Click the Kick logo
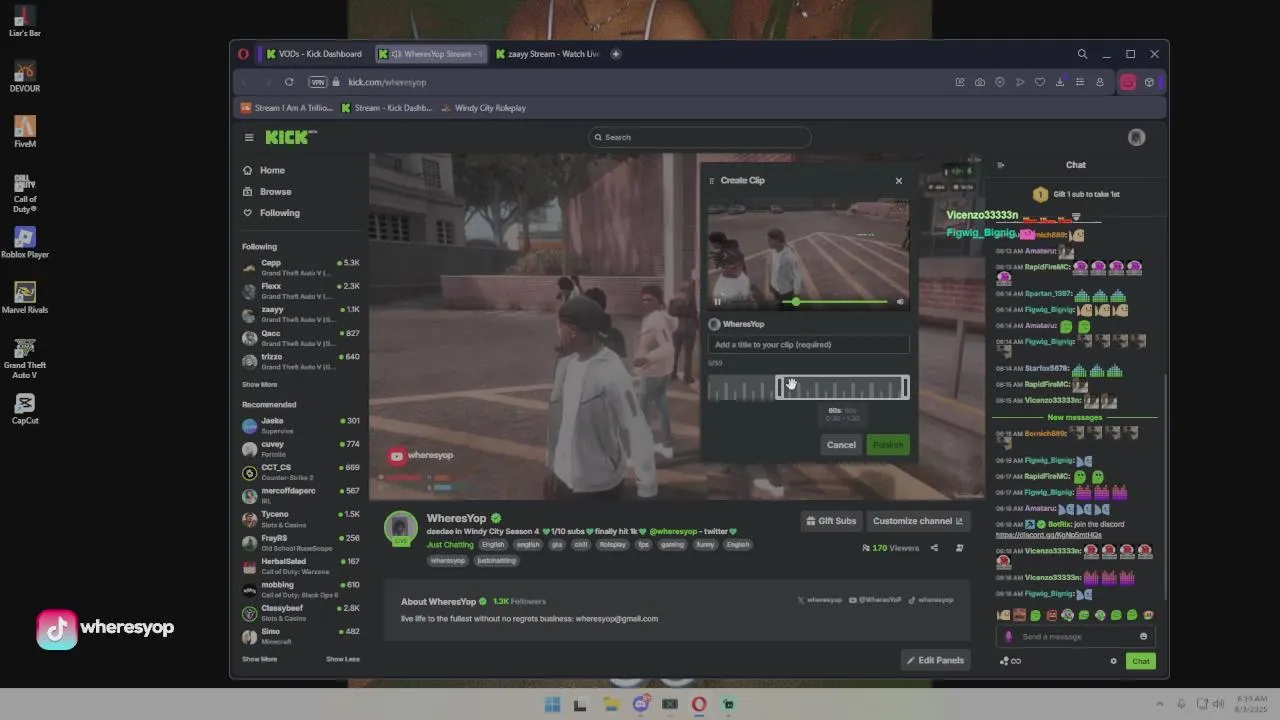This screenshot has height=720, width=1280. (x=290, y=137)
